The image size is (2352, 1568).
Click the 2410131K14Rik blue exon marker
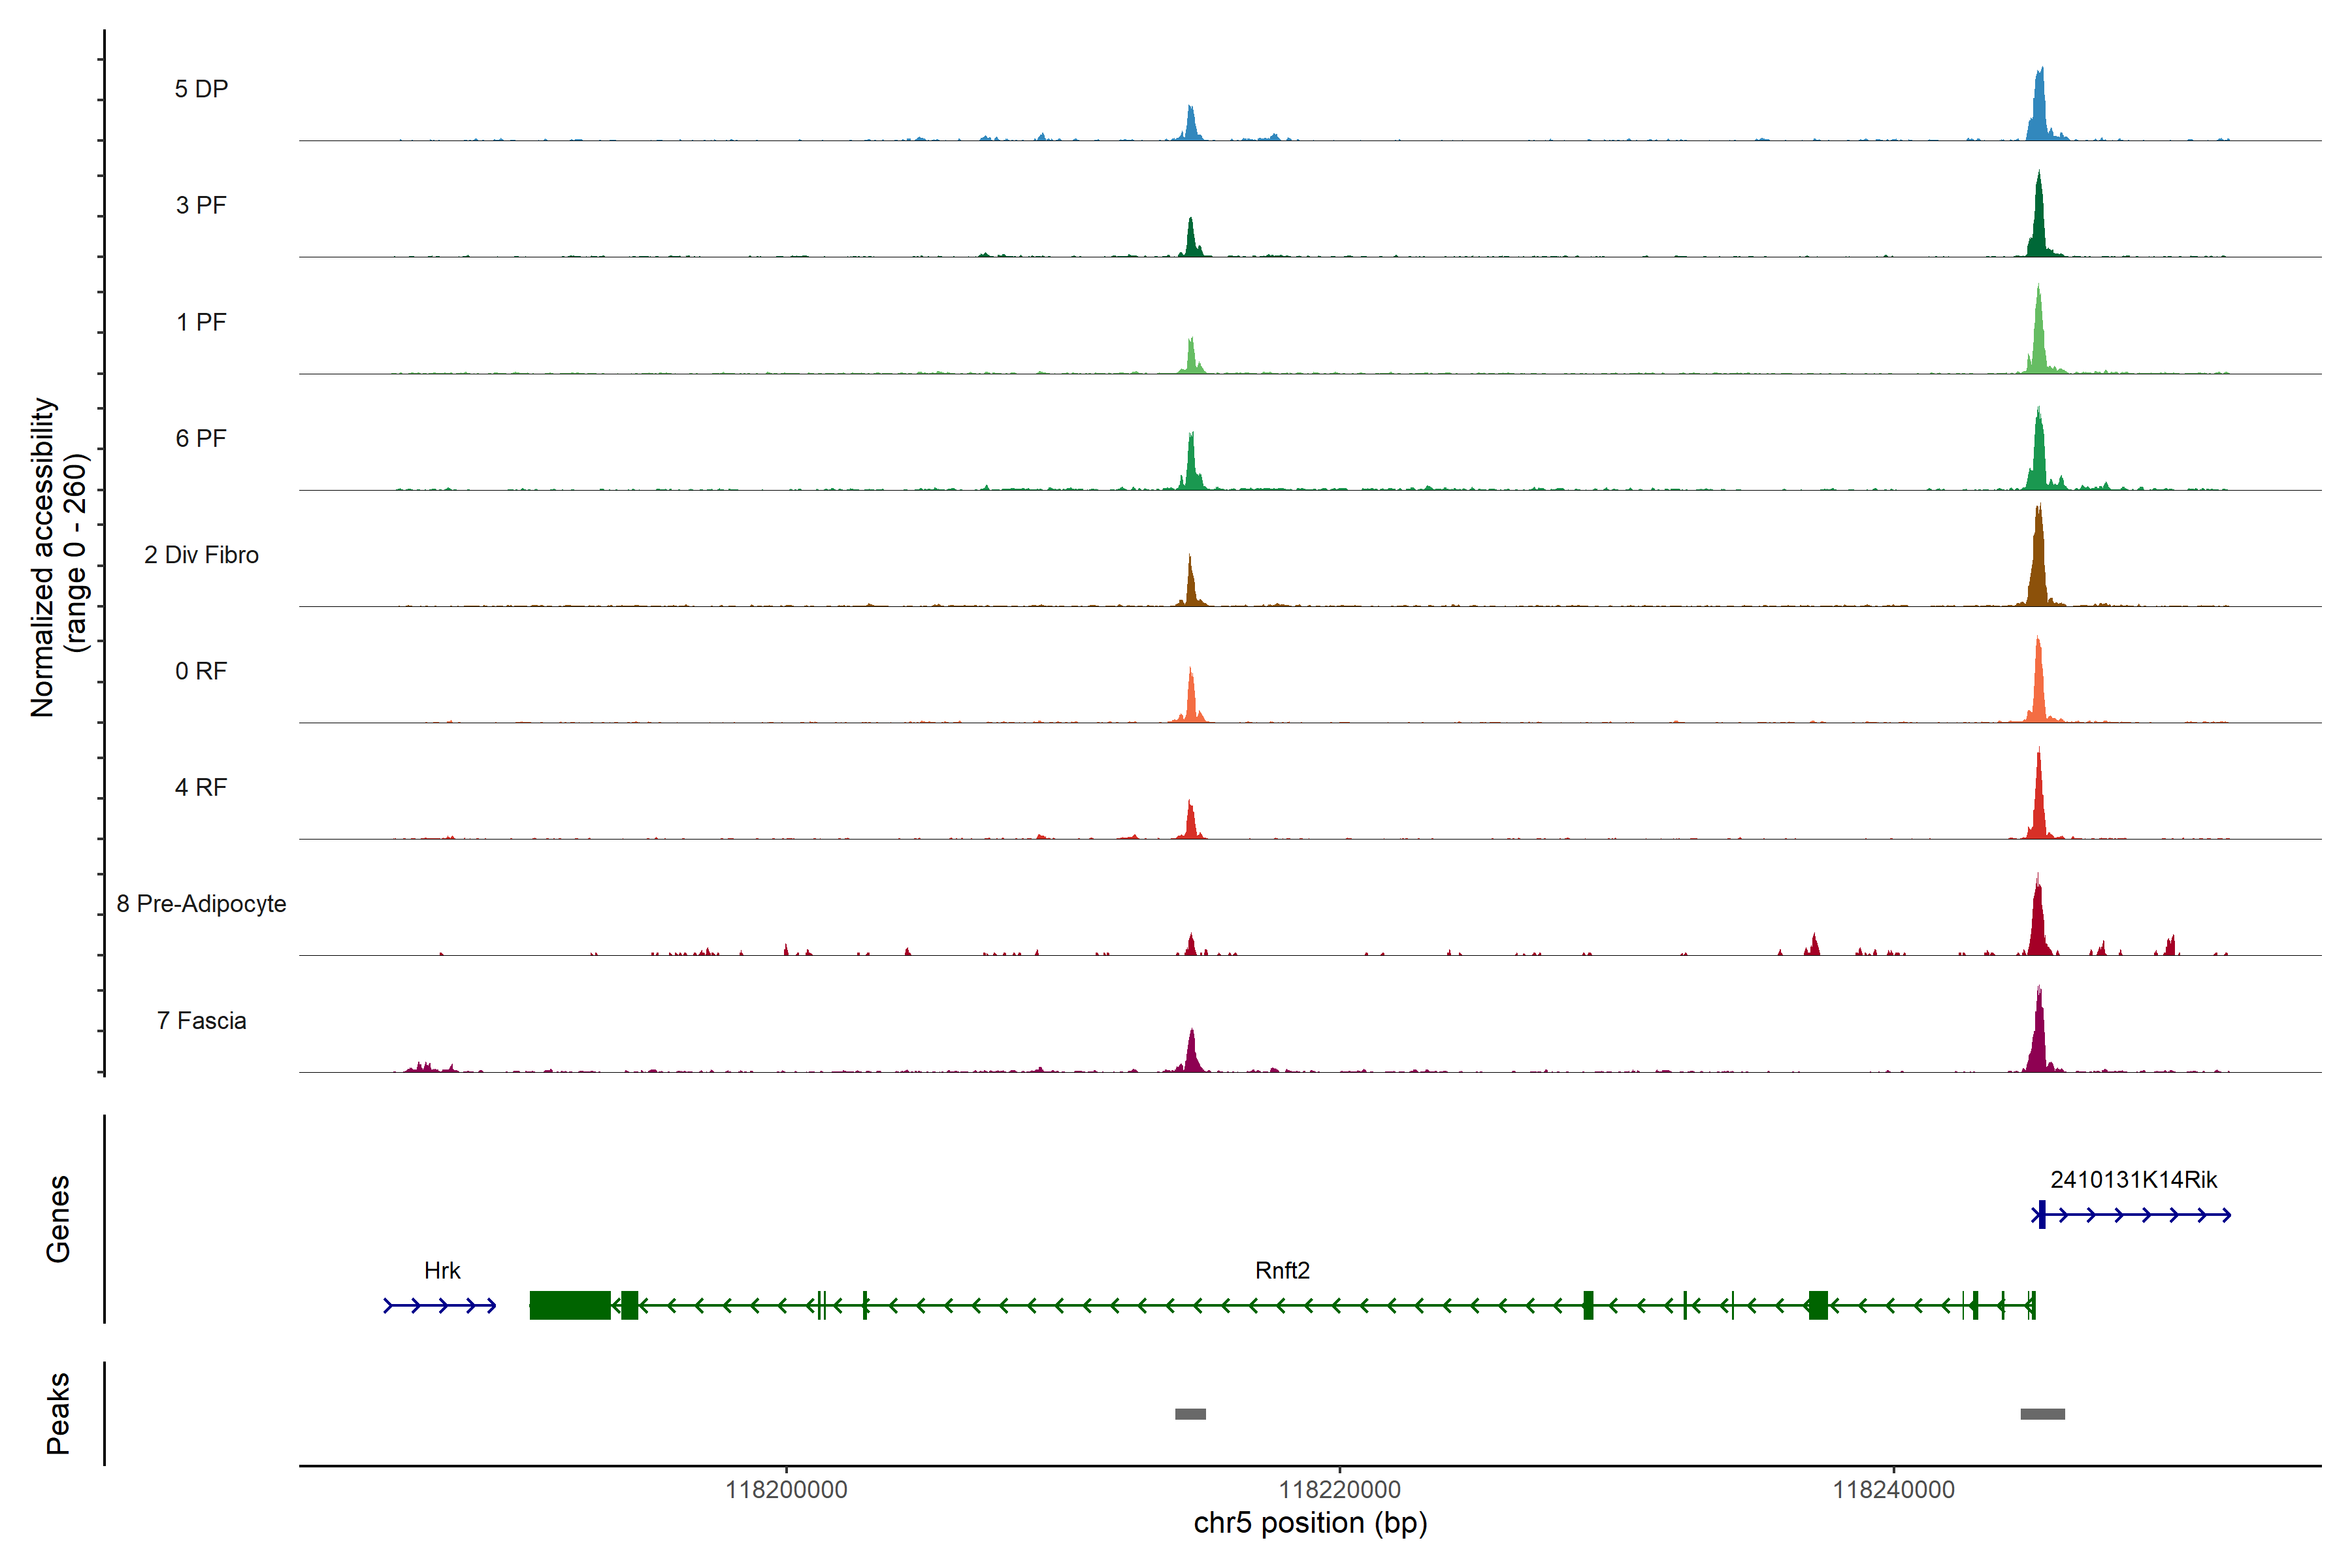coord(2042,1215)
